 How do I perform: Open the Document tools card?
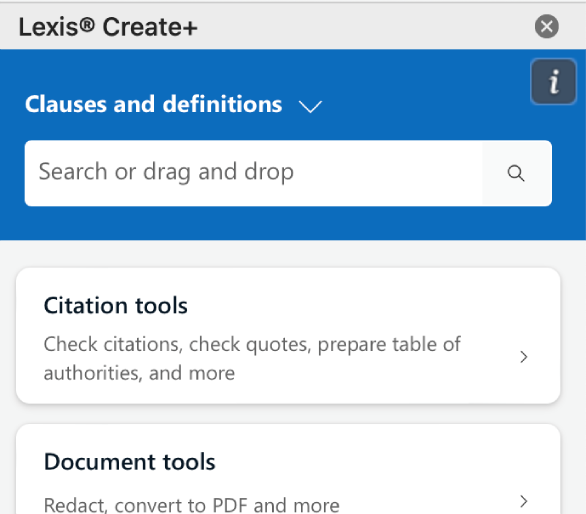[288, 469]
